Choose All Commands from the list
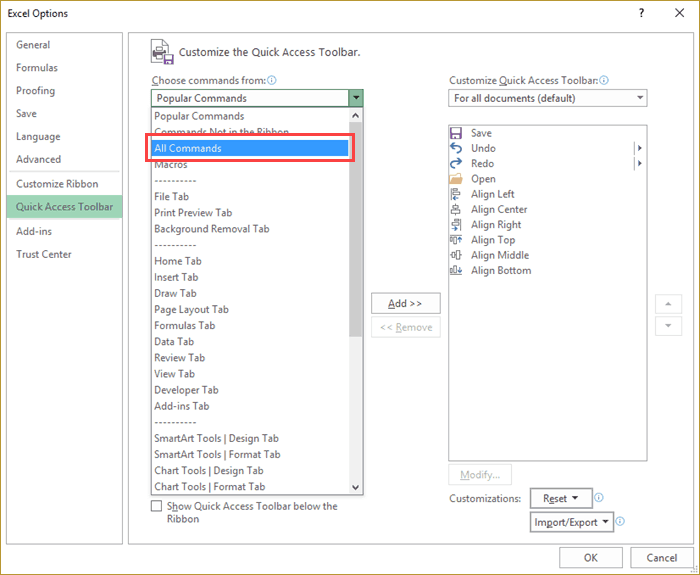Viewport: 700px width, 575px height. [250, 148]
